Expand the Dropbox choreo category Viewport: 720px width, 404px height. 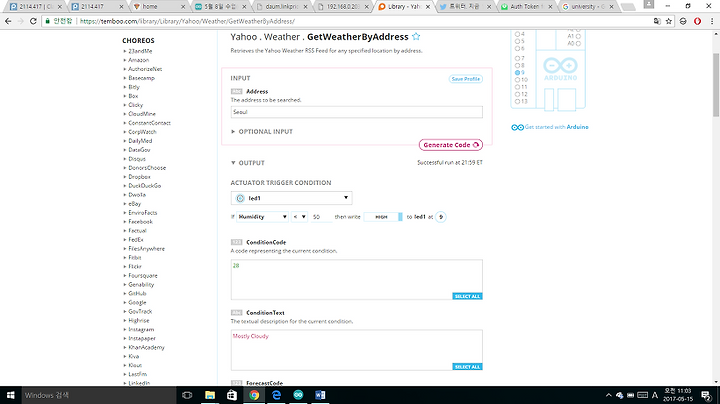[137, 177]
